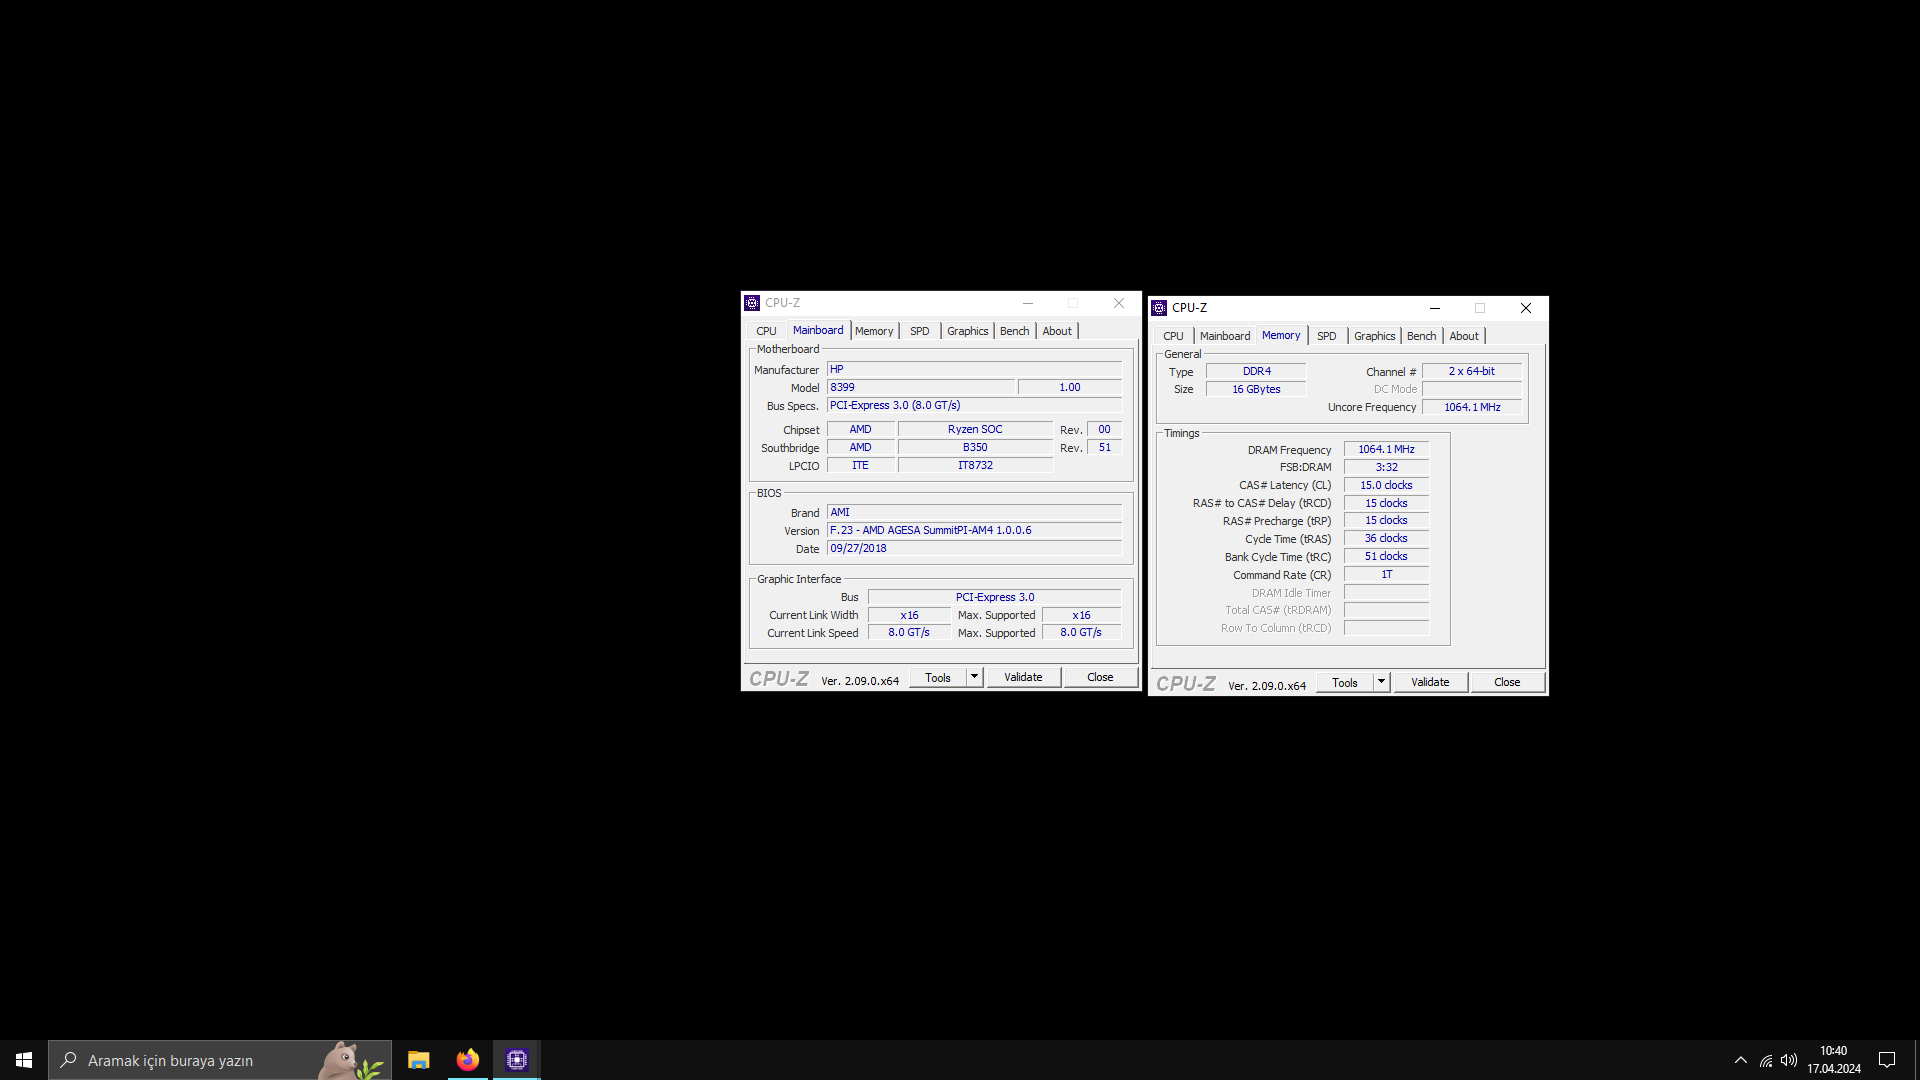
Task: Click Close button in Mainboard window
Action: tap(1100, 677)
